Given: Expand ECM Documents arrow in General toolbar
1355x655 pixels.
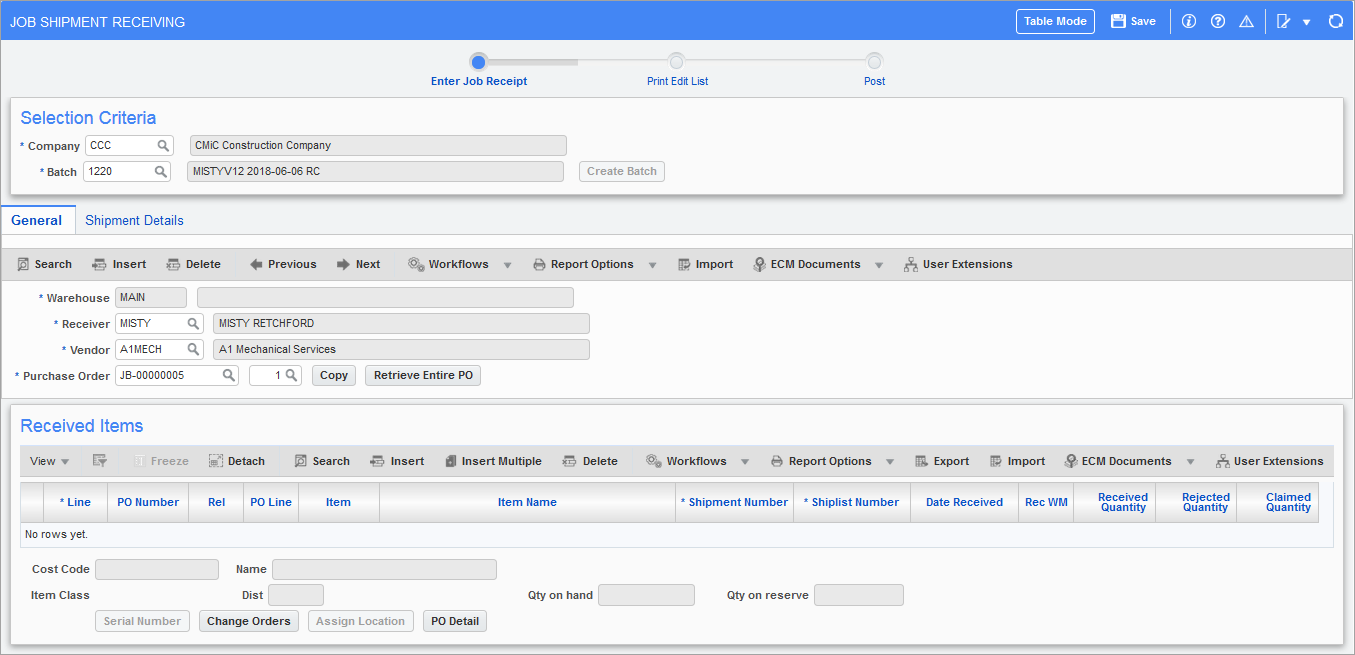Looking at the screenshot, I should [x=879, y=265].
